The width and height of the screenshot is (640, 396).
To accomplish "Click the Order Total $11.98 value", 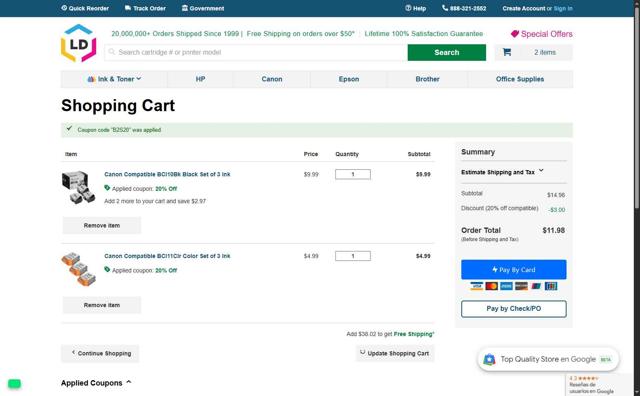I will [553, 230].
